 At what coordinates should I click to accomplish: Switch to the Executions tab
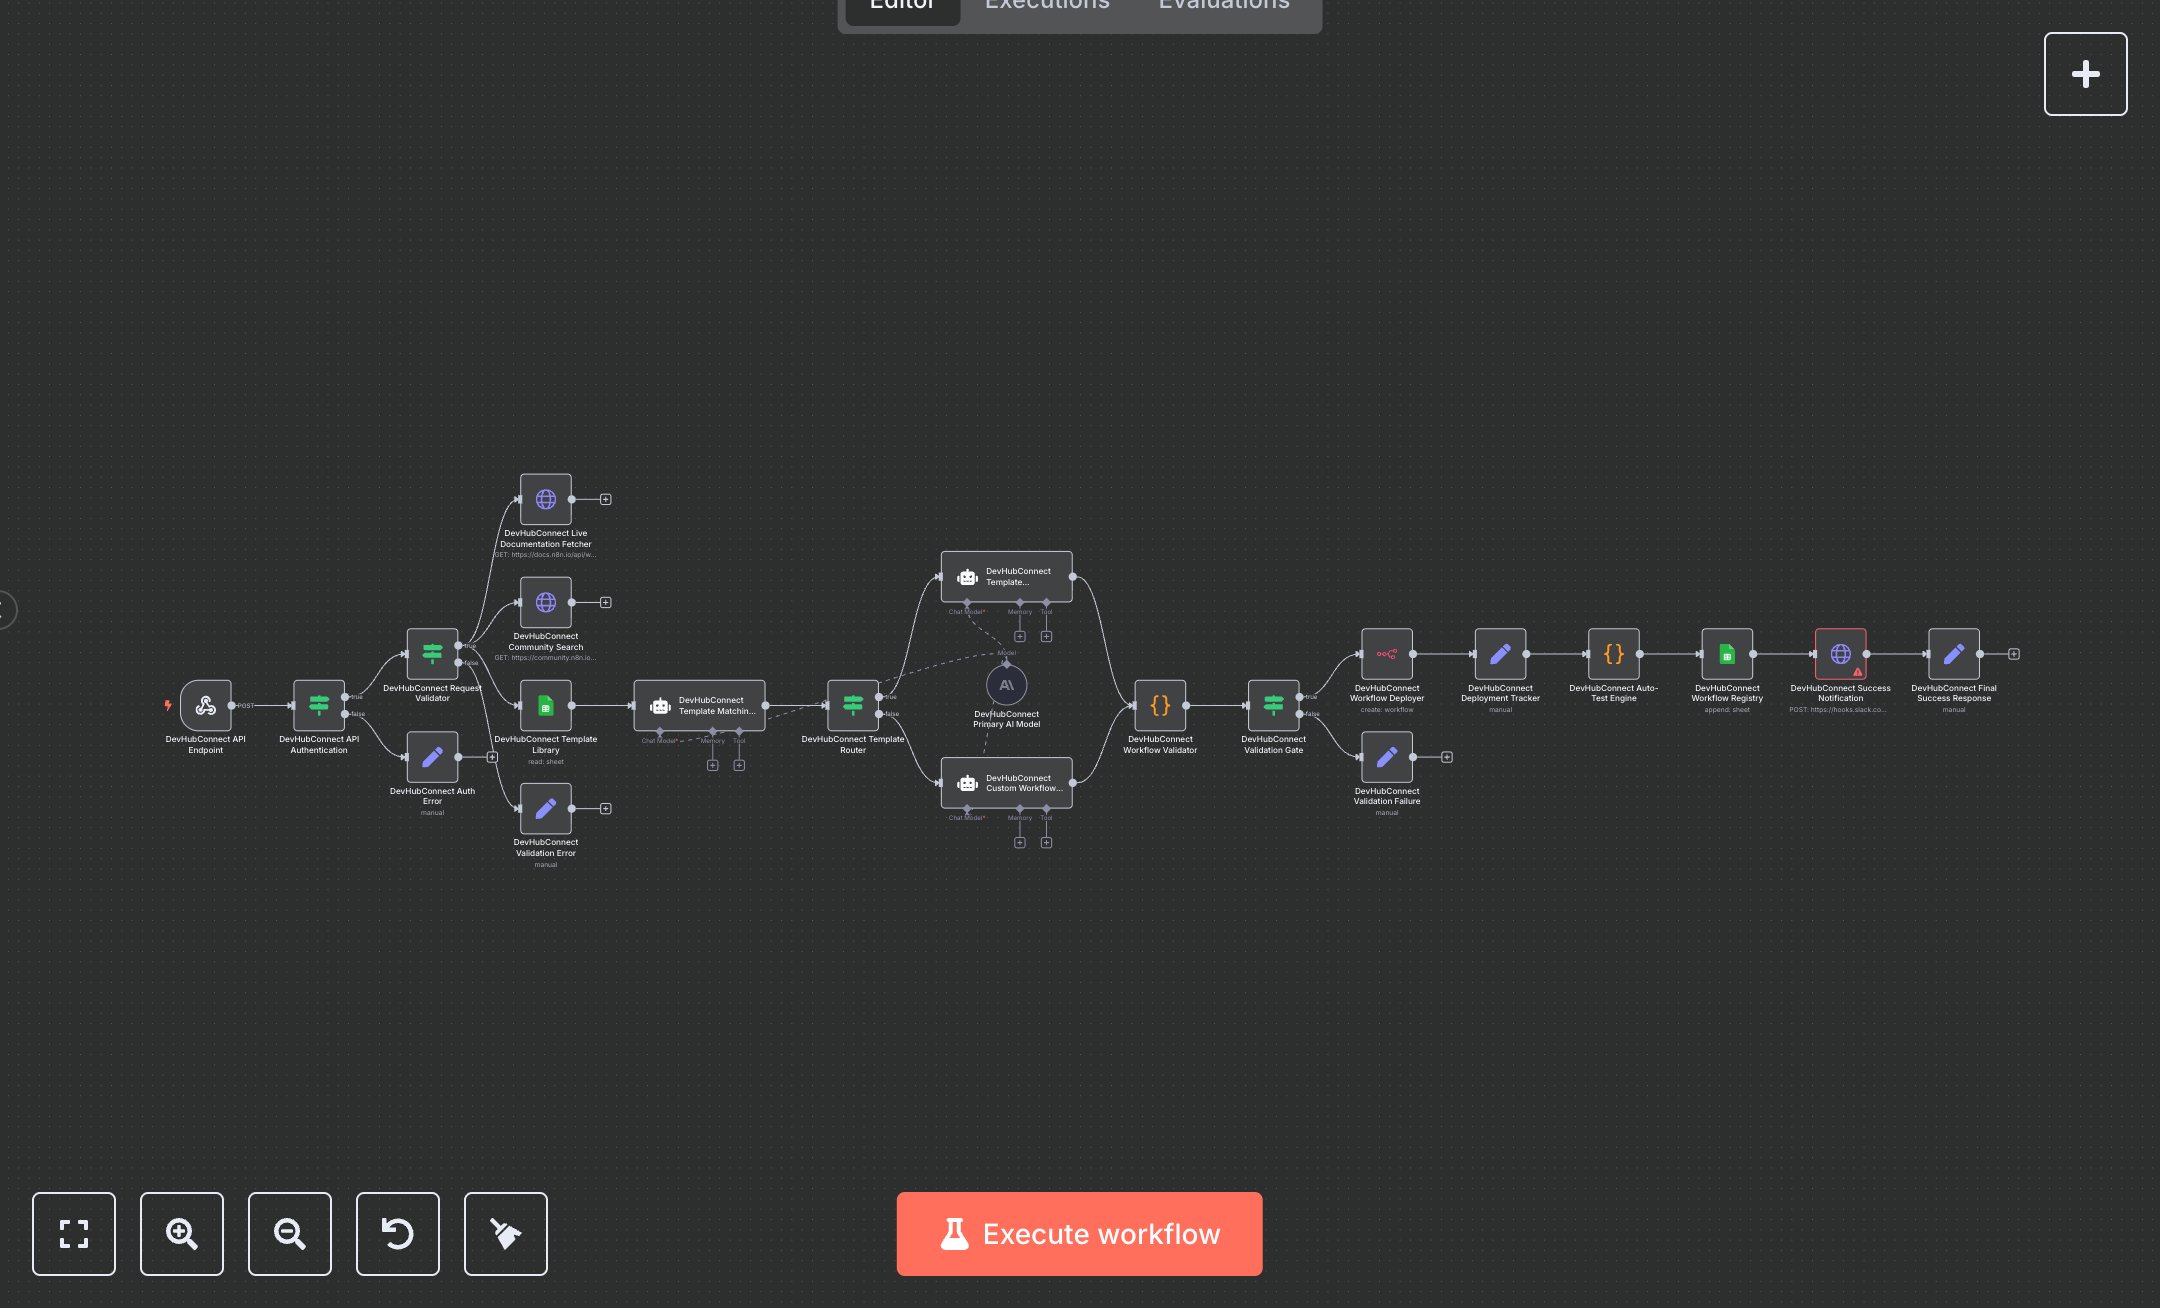click(x=1046, y=6)
